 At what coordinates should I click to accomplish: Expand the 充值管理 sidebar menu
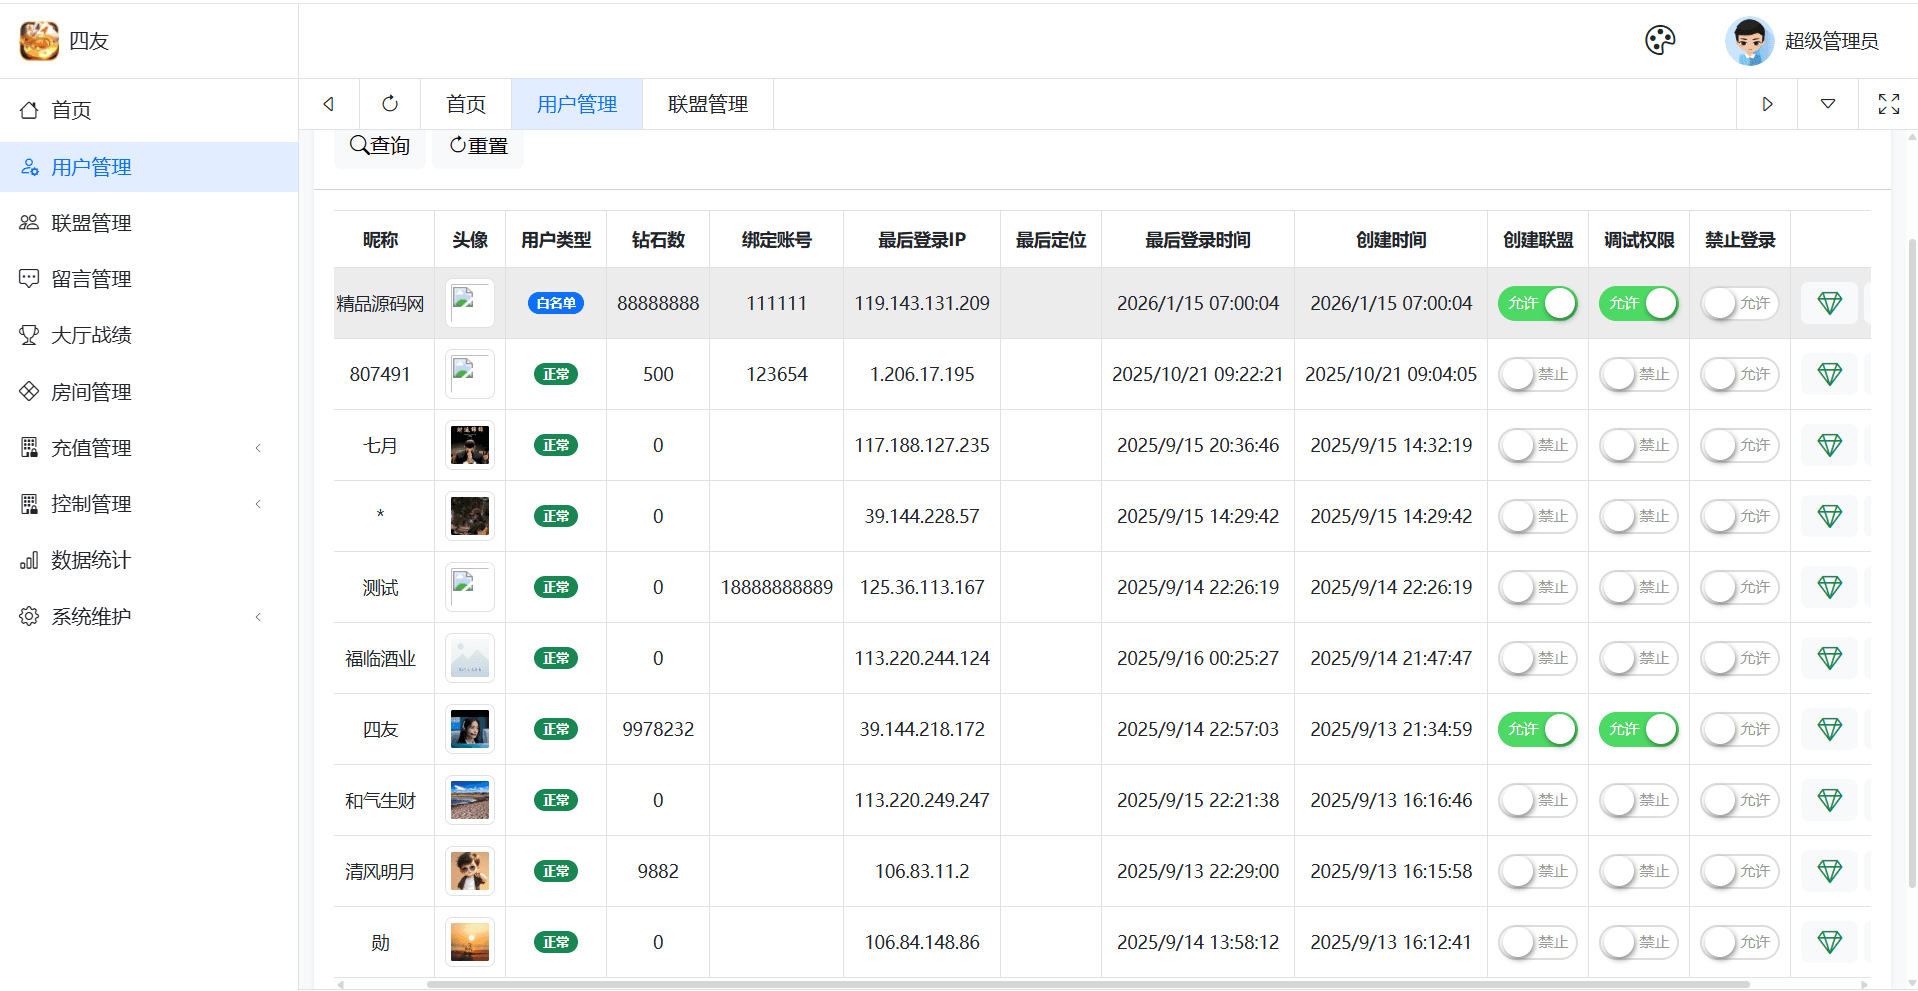91,447
